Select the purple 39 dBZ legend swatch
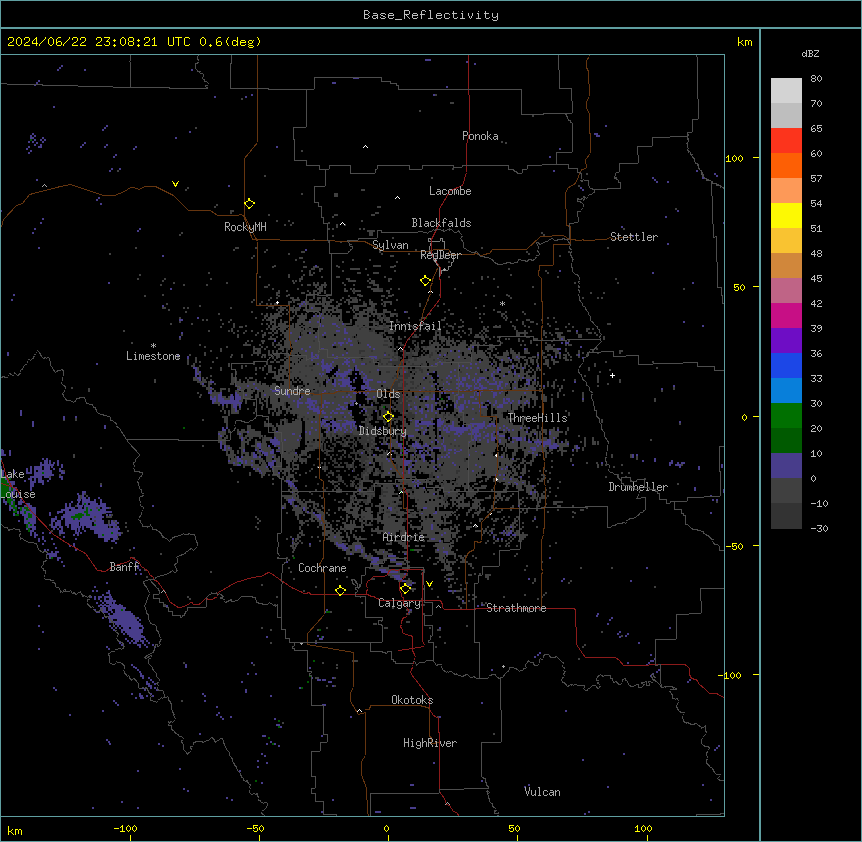The height and width of the screenshot is (842, 862). pyautogui.click(x=786, y=341)
